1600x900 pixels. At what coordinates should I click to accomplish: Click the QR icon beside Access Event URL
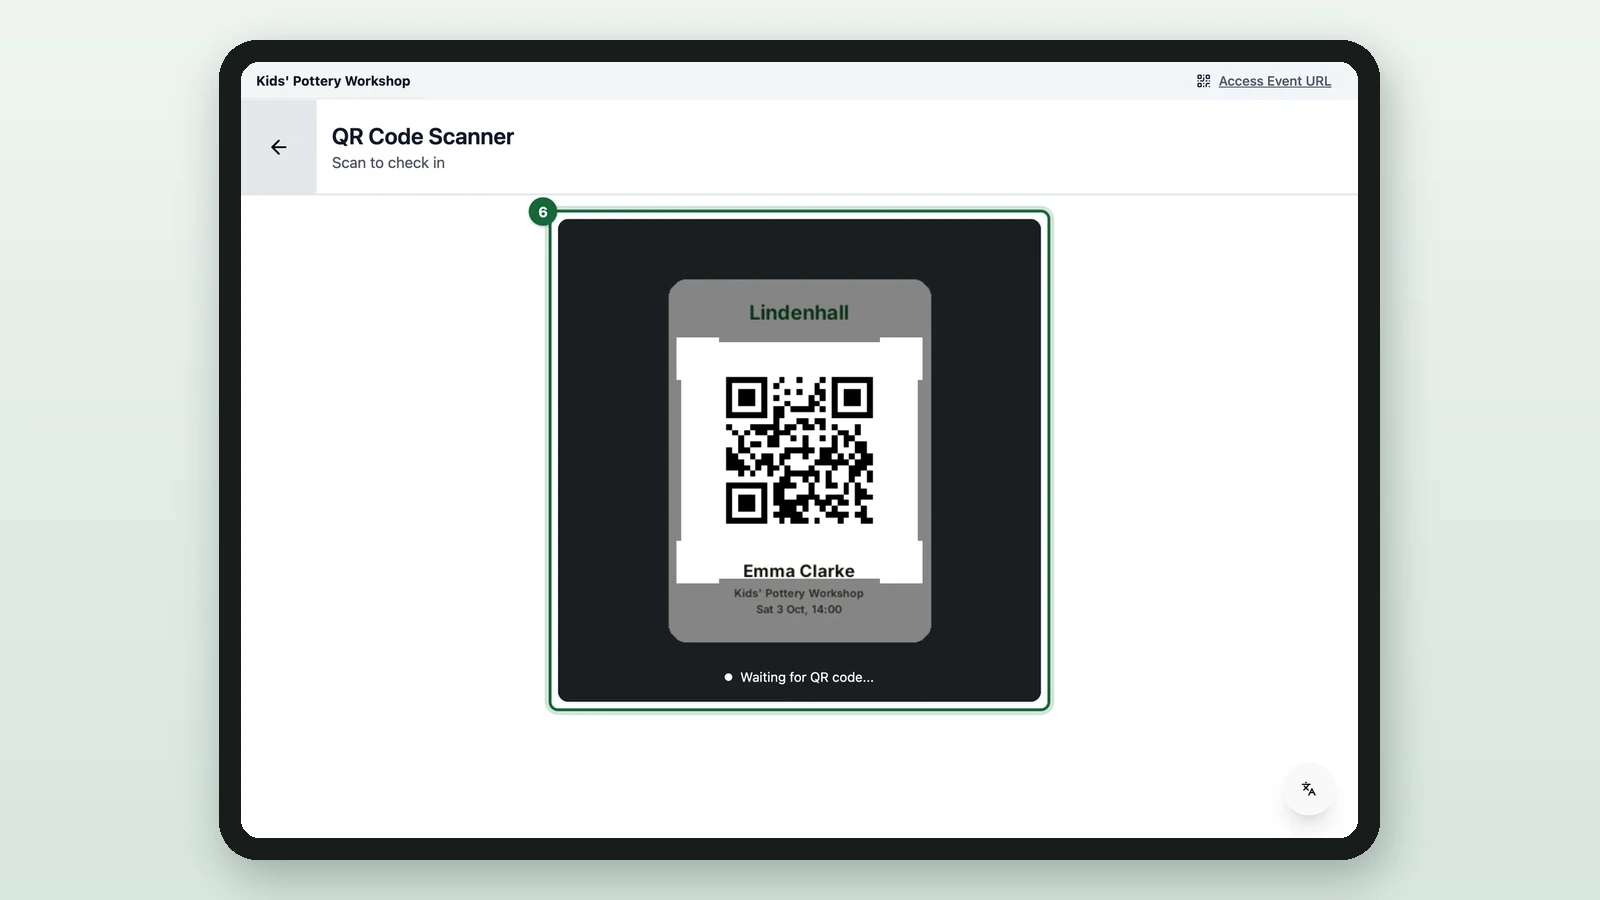point(1203,81)
